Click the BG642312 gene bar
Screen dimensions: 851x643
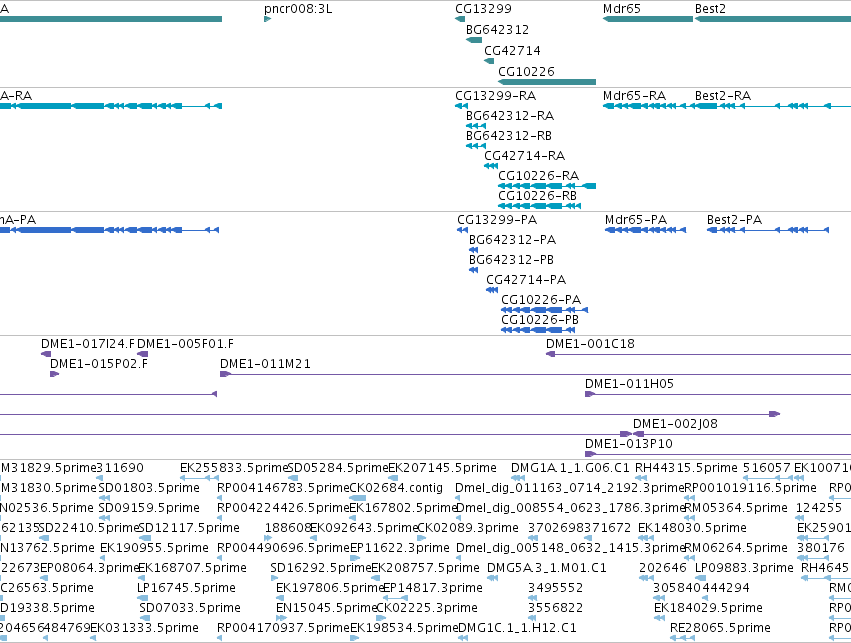tap(474, 40)
